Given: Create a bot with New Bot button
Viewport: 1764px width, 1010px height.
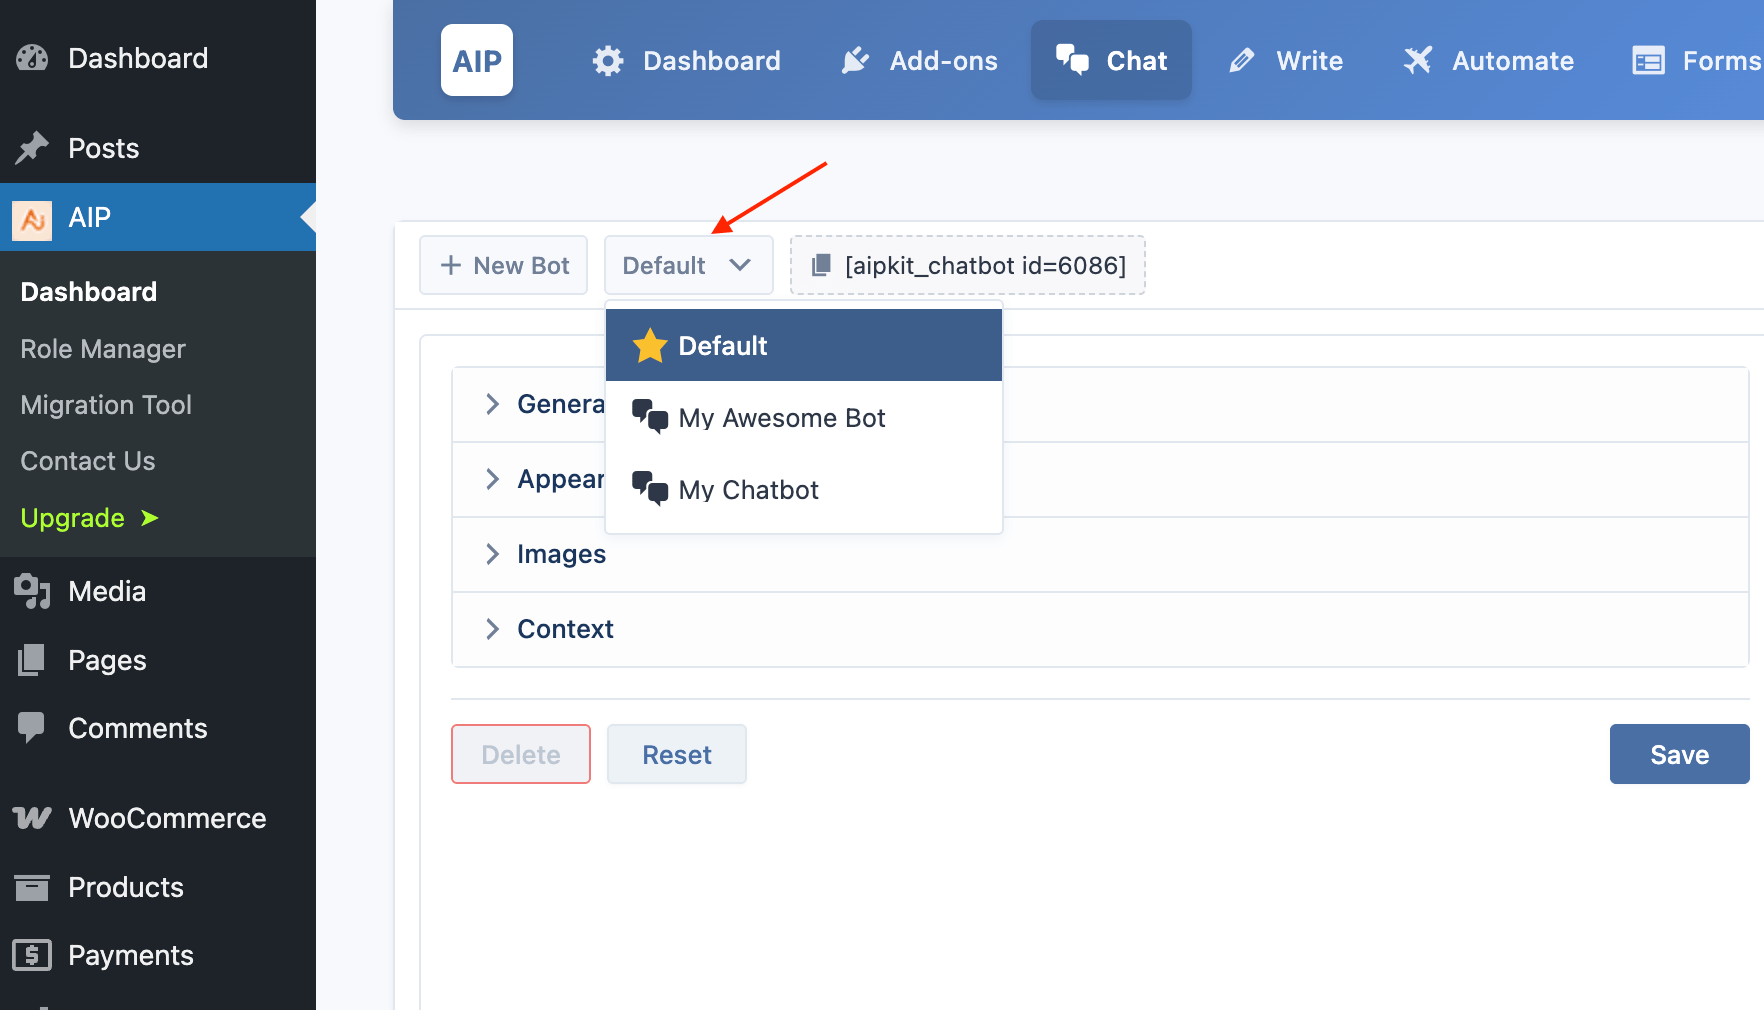Looking at the screenshot, I should point(503,265).
